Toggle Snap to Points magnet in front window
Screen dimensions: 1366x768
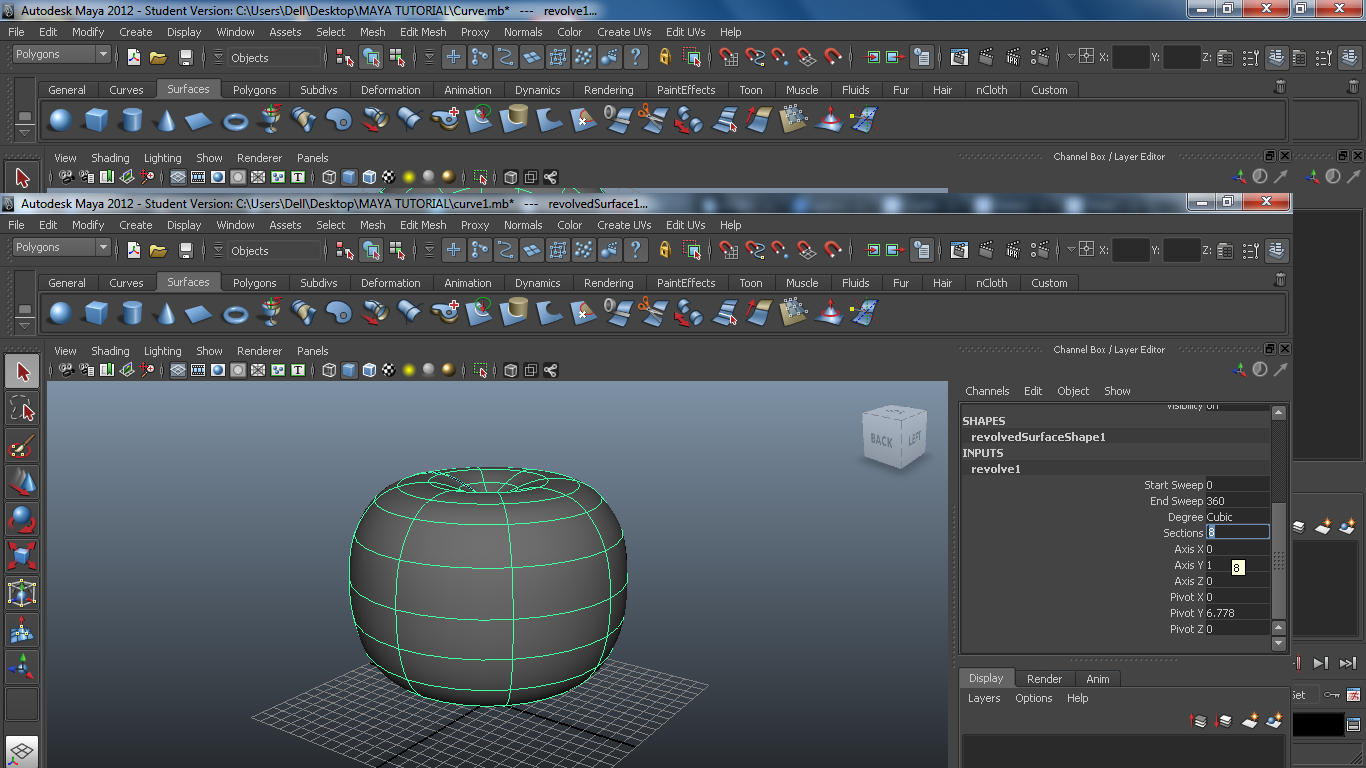[x=781, y=250]
